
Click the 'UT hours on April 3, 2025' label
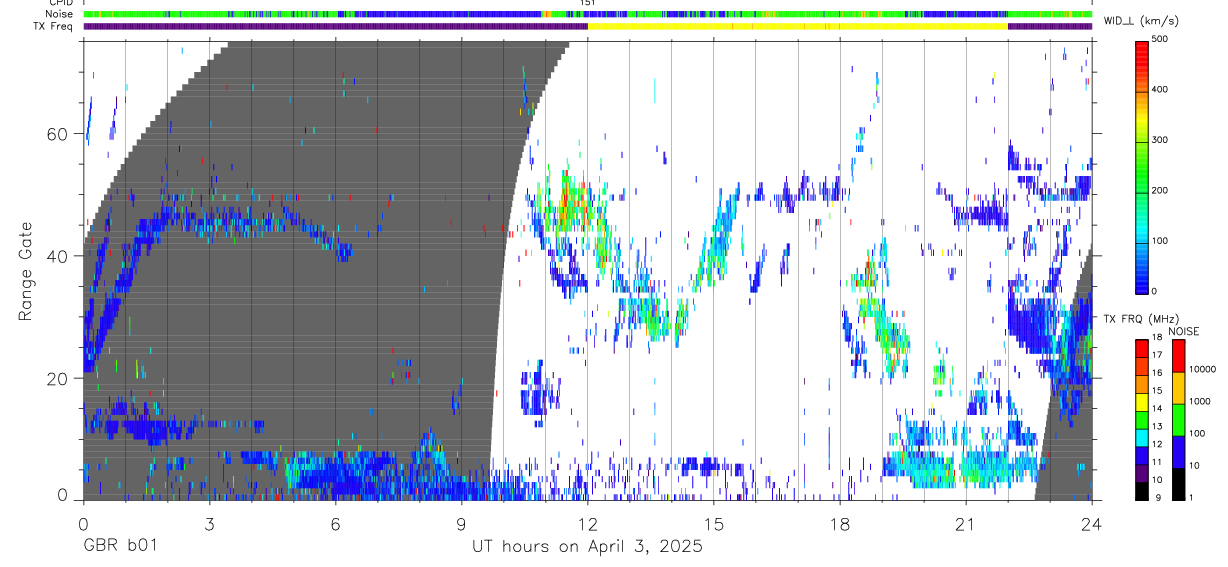(587, 547)
